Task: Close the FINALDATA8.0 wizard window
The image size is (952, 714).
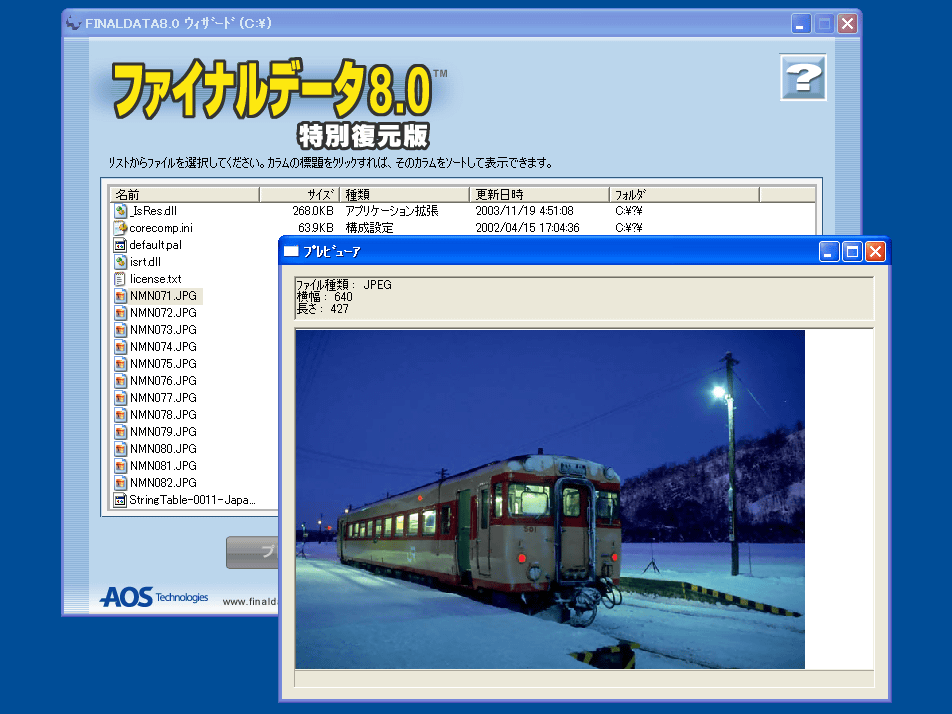Action: 847,24
